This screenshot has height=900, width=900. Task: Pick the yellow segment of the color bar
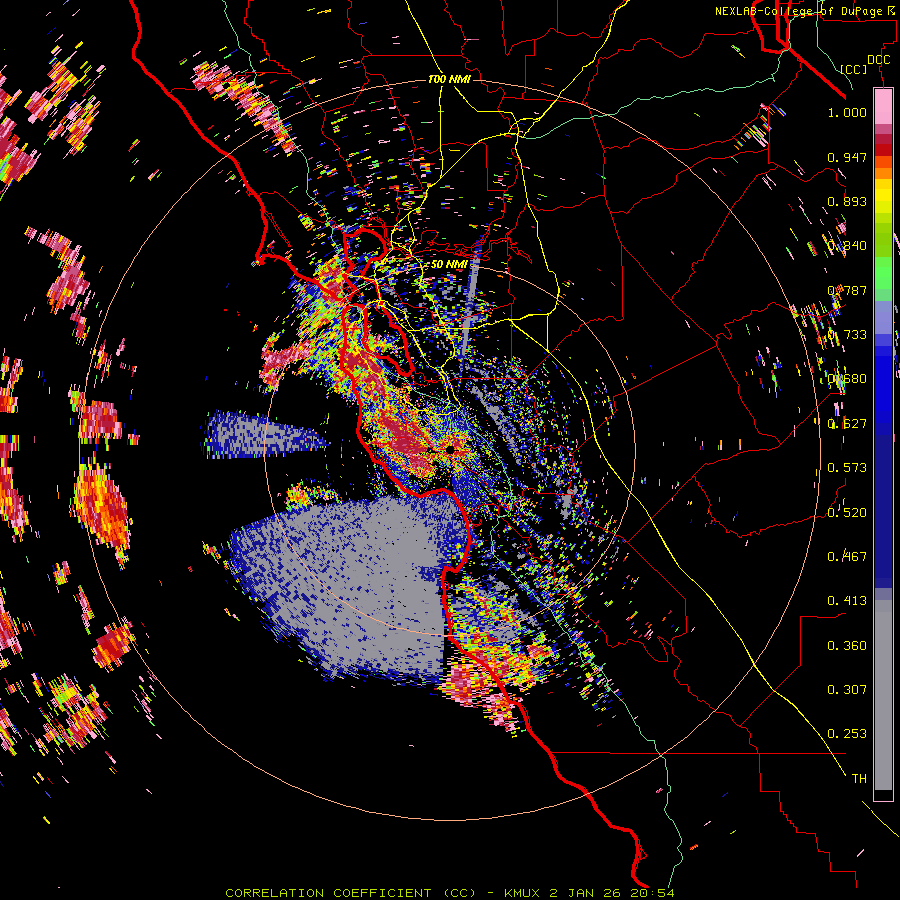[883, 196]
